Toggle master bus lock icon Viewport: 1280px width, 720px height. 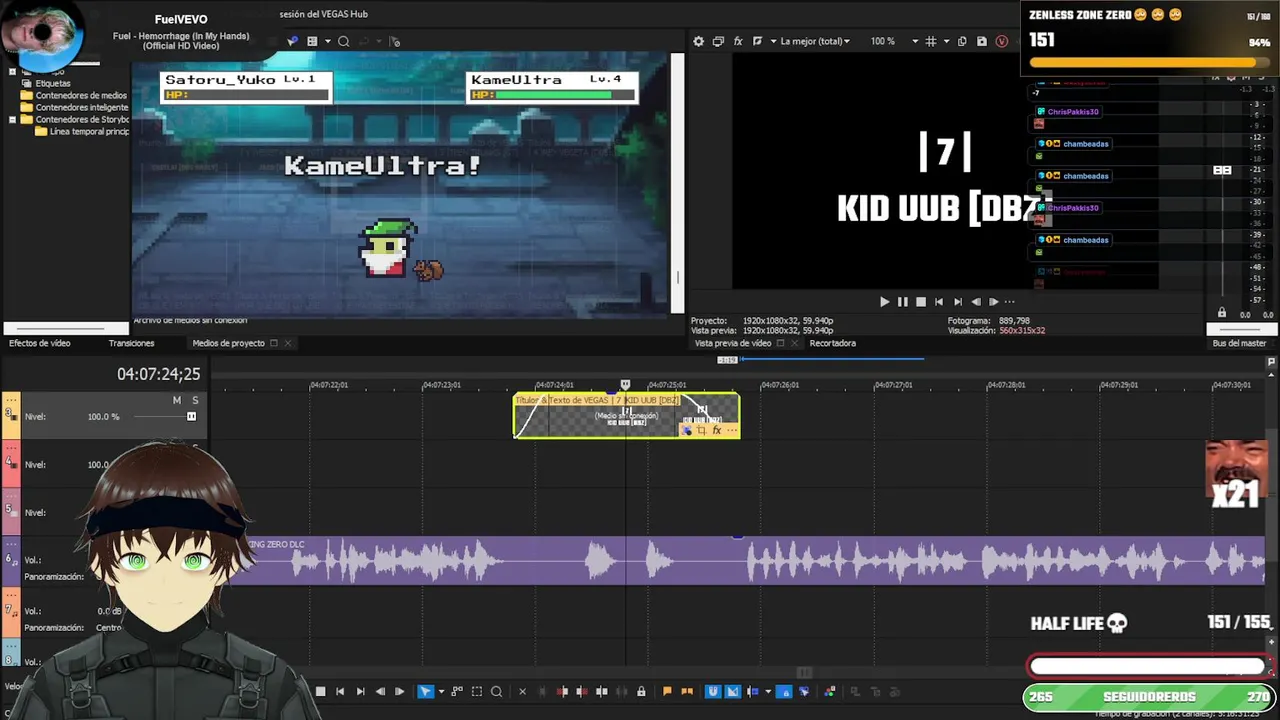1221,313
